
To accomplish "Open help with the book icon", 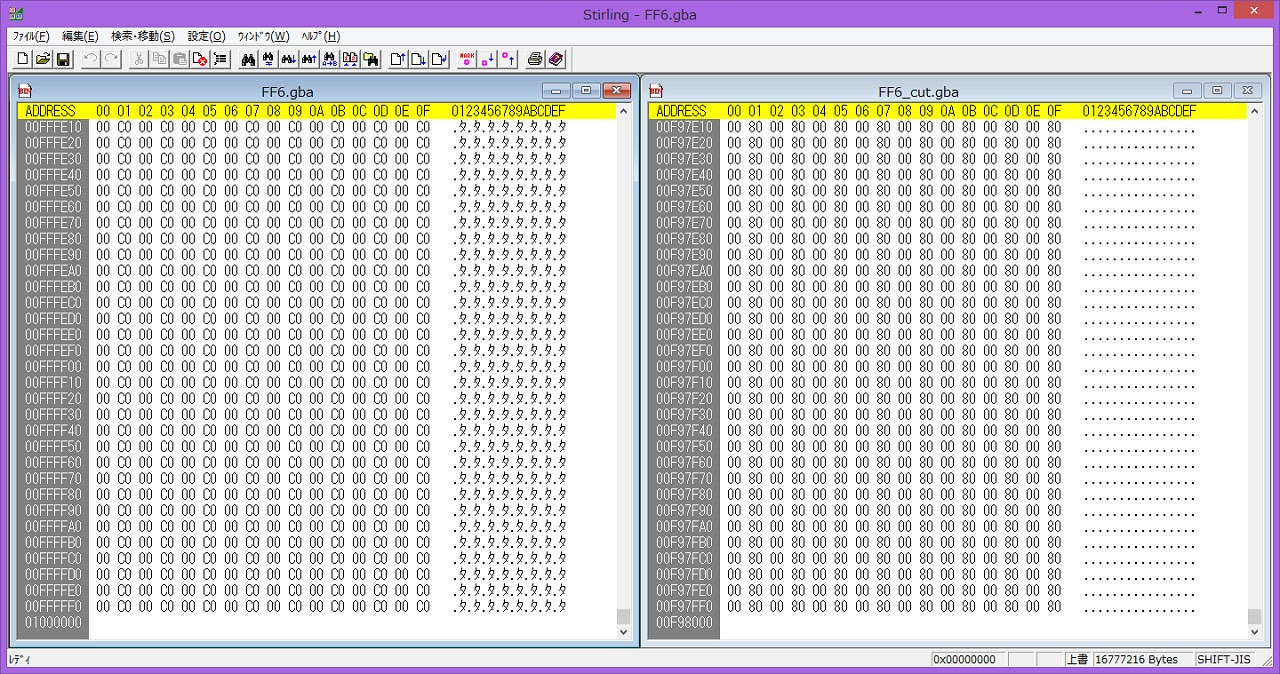I will (556, 59).
